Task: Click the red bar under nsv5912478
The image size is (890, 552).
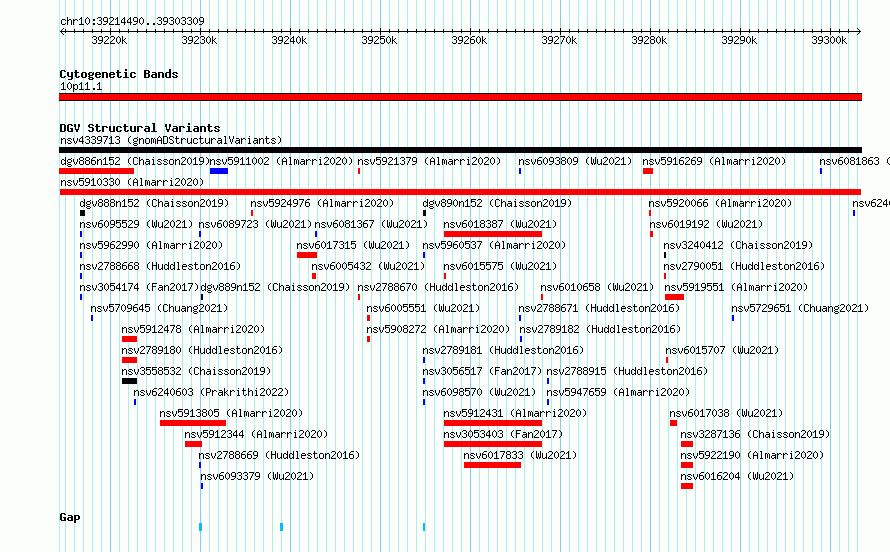Action: 129,339
